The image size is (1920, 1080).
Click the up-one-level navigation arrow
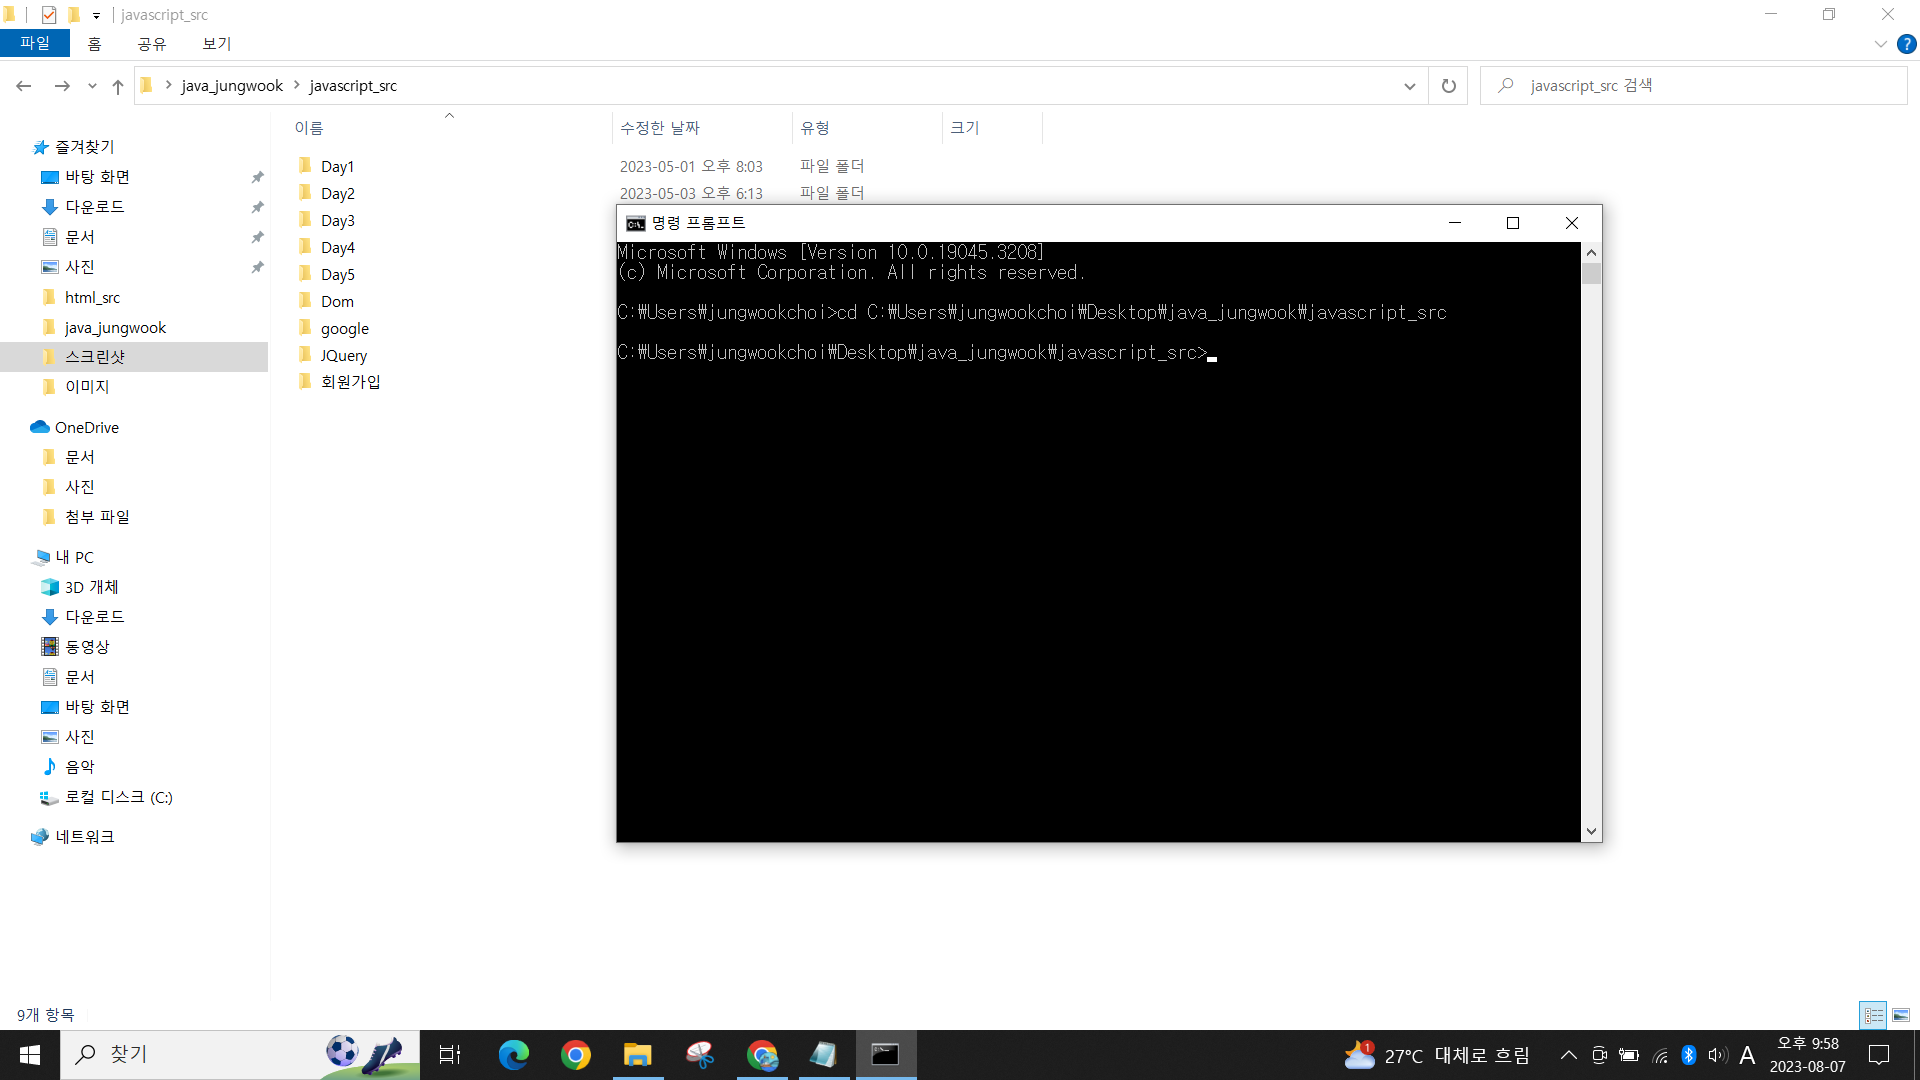coord(117,86)
